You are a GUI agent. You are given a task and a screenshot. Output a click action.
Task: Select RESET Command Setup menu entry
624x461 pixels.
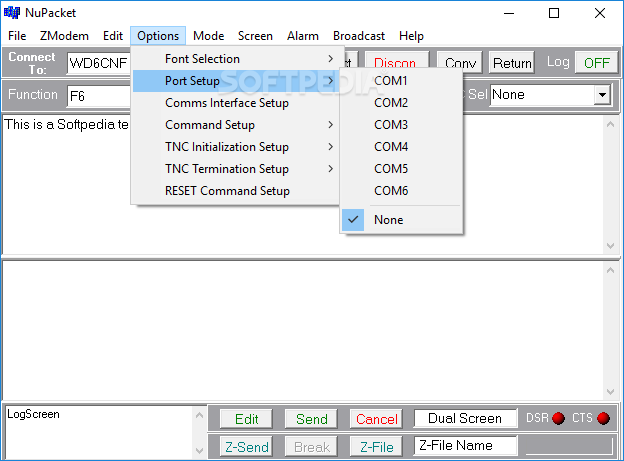(237, 190)
